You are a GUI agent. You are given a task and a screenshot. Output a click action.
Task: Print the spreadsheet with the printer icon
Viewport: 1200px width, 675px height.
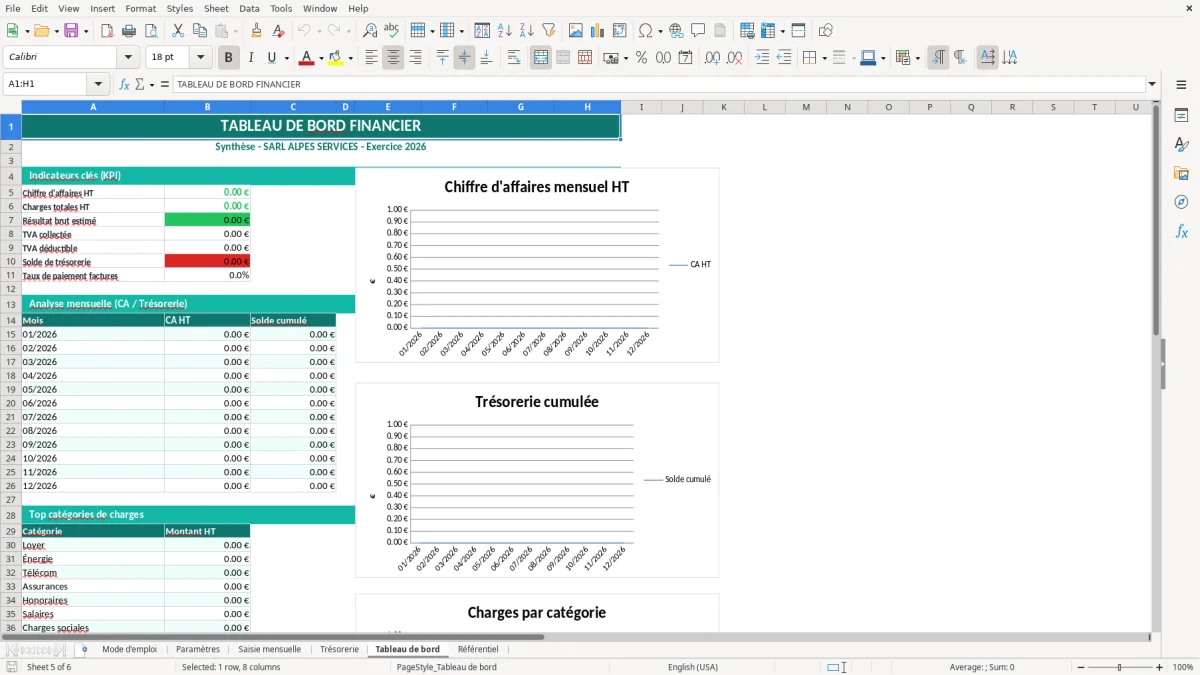pyautogui.click(x=128, y=31)
